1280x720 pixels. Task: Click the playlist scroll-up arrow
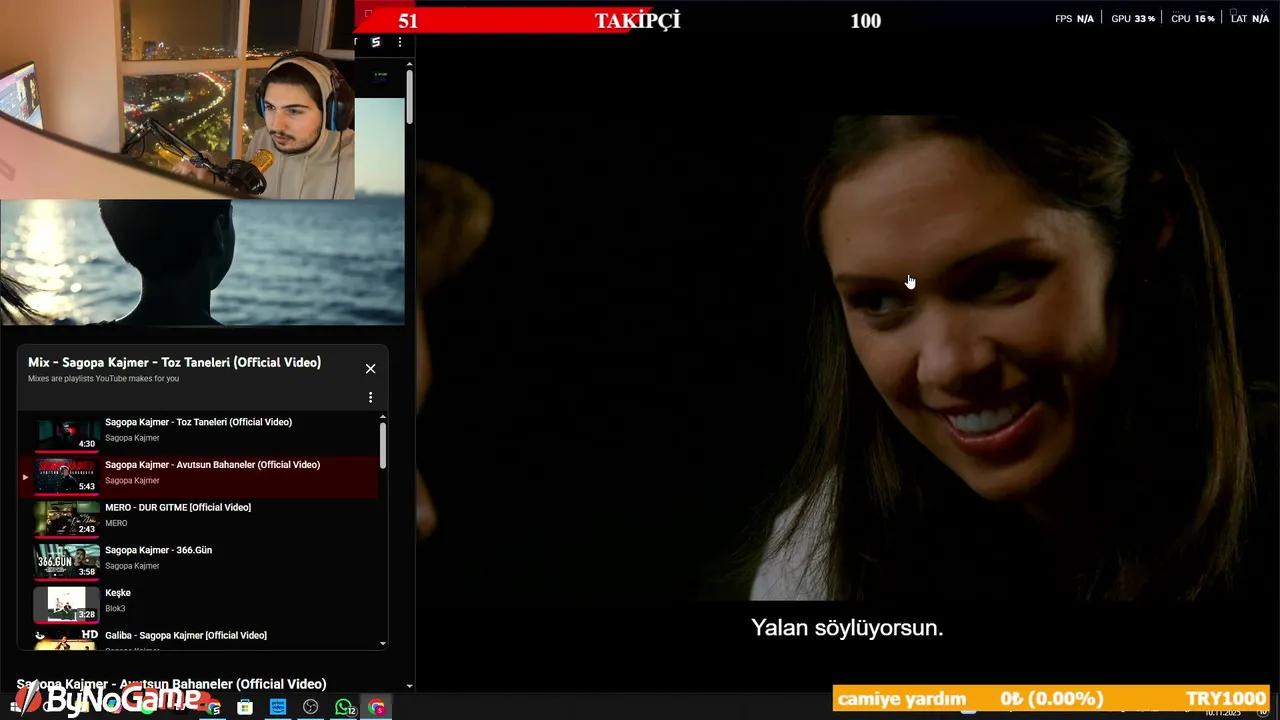(x=383, y=417)
